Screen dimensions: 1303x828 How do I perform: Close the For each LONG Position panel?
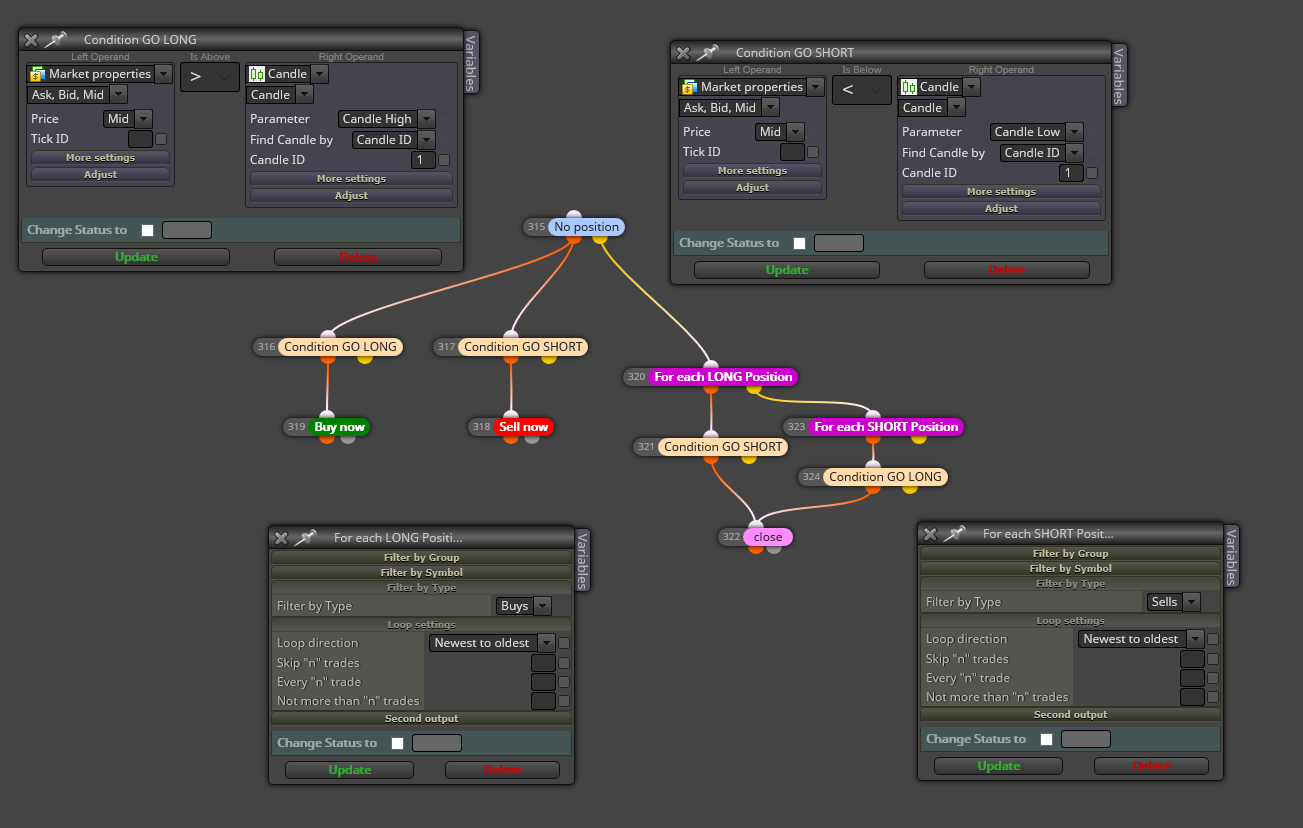tap(281, 538)
